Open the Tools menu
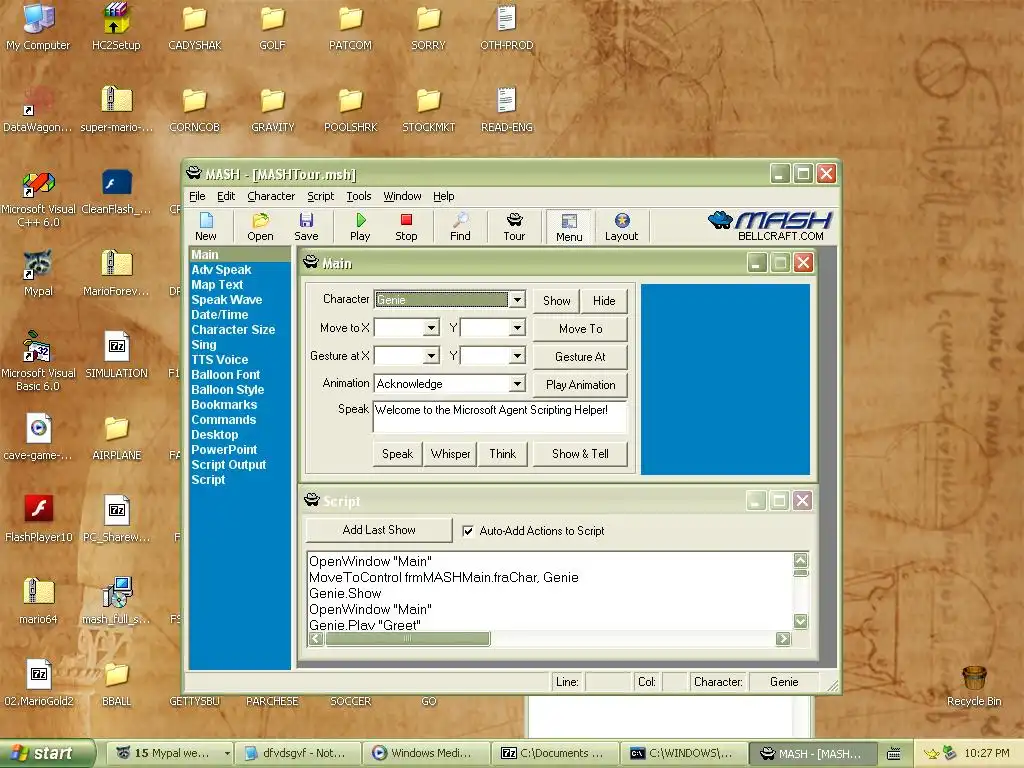 point(359,196)
